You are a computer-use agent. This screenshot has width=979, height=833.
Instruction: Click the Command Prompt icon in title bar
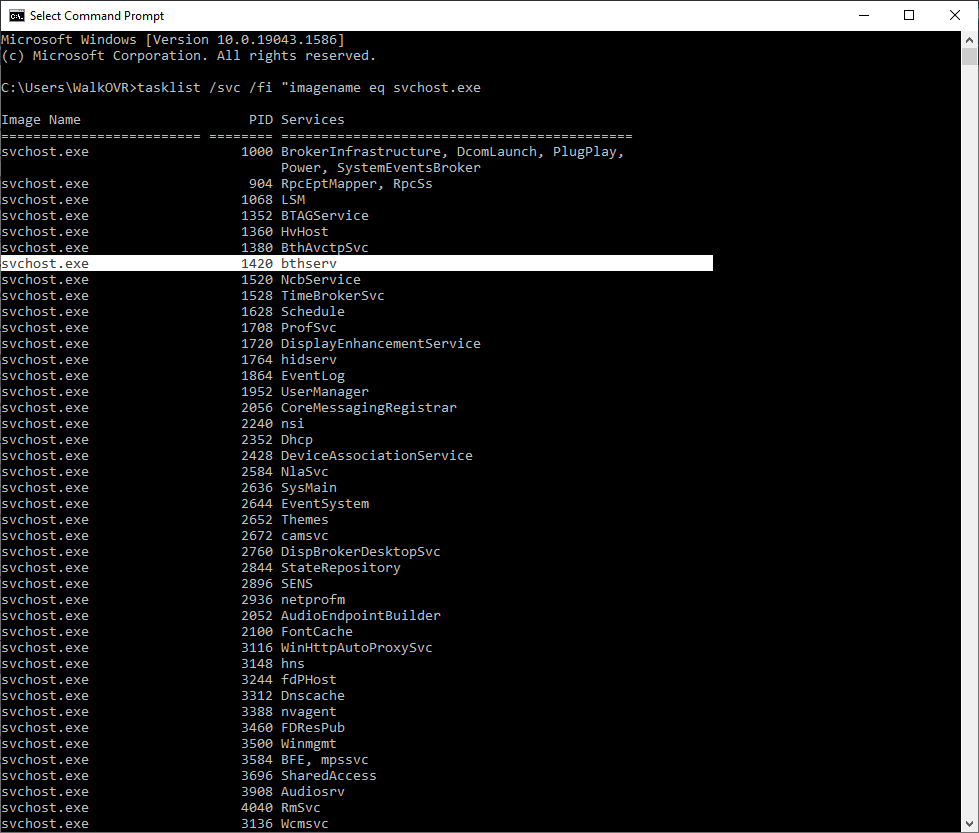16,15
